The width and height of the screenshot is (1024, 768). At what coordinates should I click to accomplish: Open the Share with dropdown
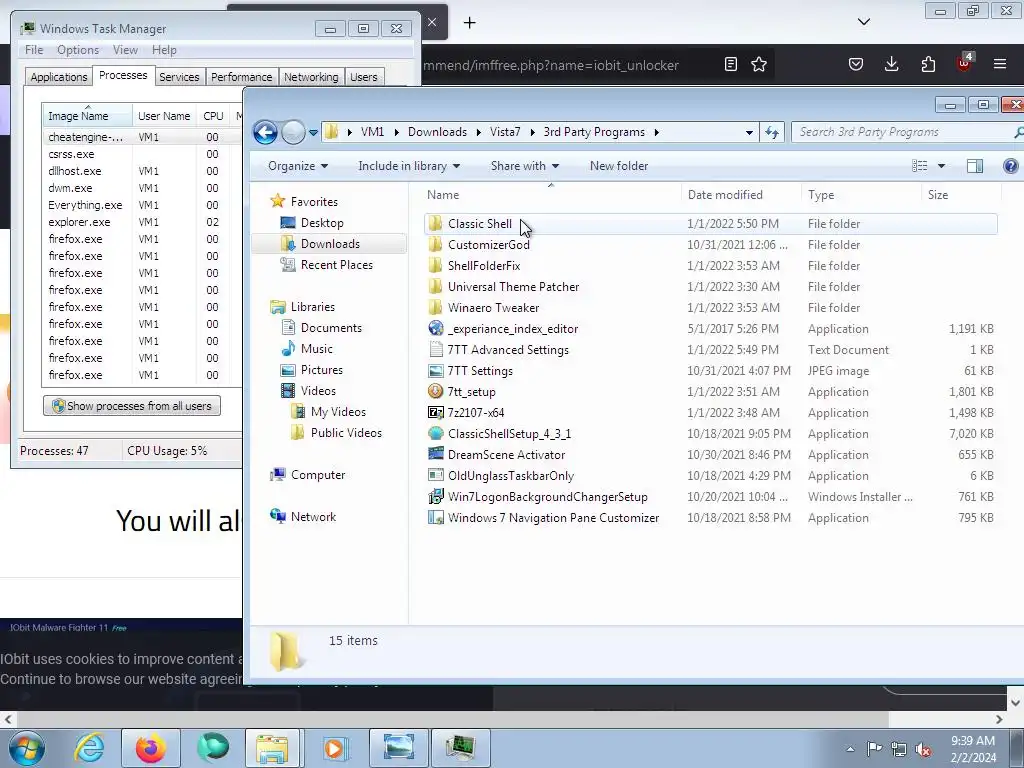[x=525, y=166]
